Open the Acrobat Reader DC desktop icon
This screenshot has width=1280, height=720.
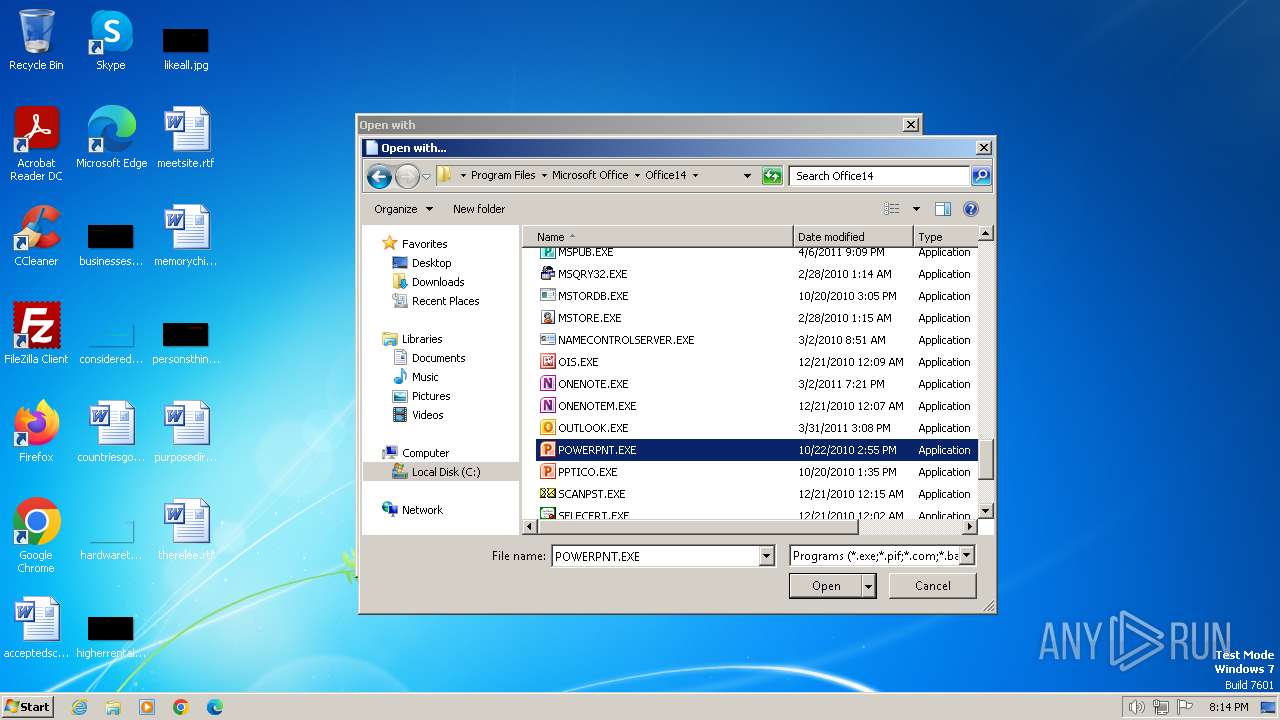pyautogui.click(x=36, y=145)
